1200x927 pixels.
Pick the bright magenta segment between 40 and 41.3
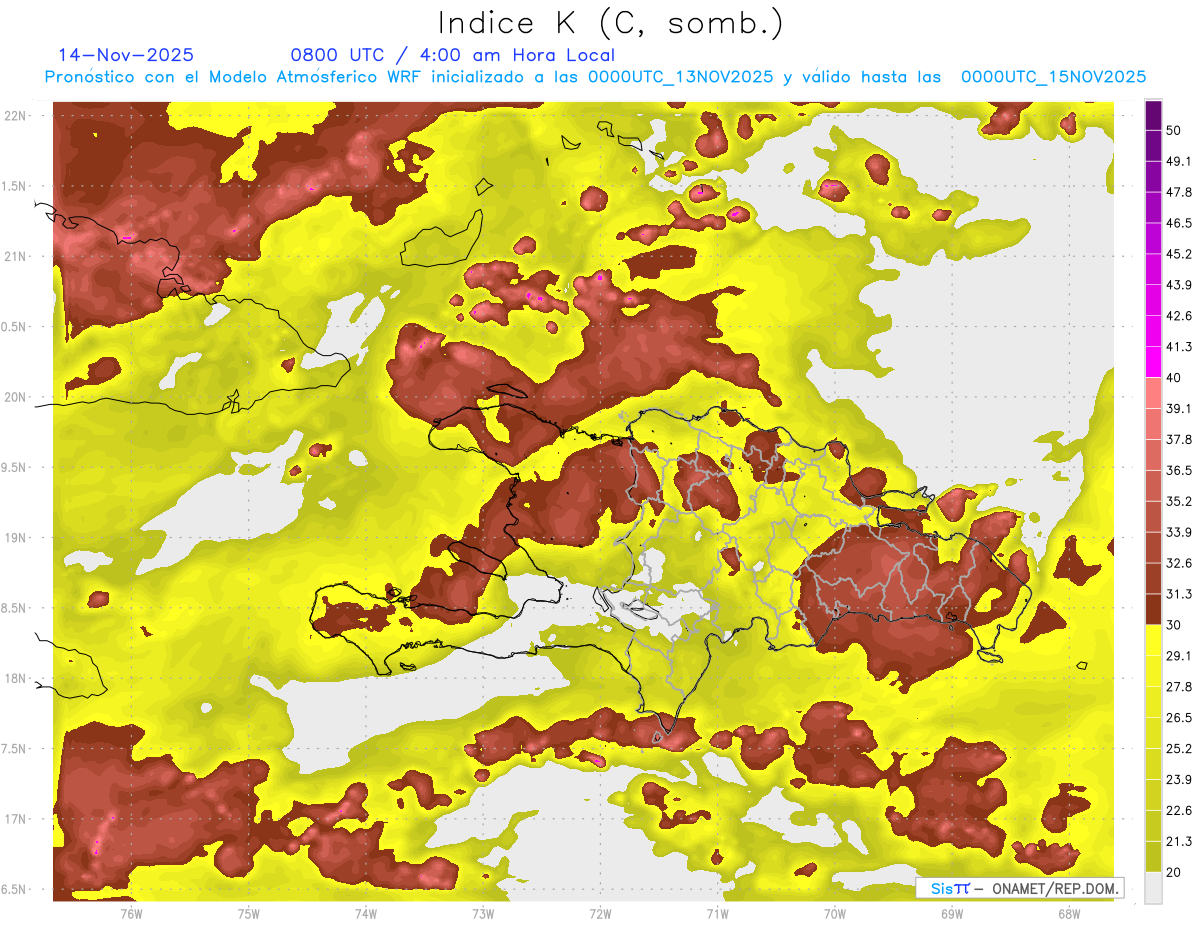[1153, 362]
